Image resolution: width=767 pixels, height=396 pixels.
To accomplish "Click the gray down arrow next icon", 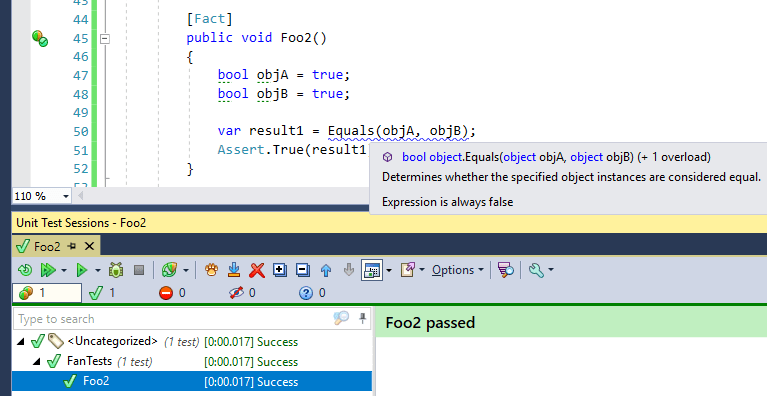I will [348, 270].
